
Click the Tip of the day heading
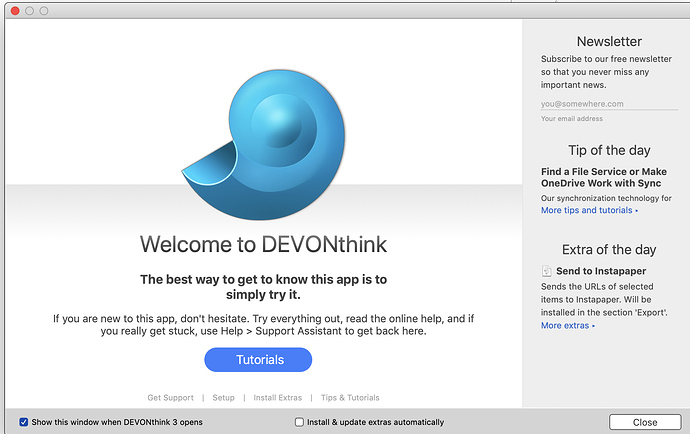609,151
